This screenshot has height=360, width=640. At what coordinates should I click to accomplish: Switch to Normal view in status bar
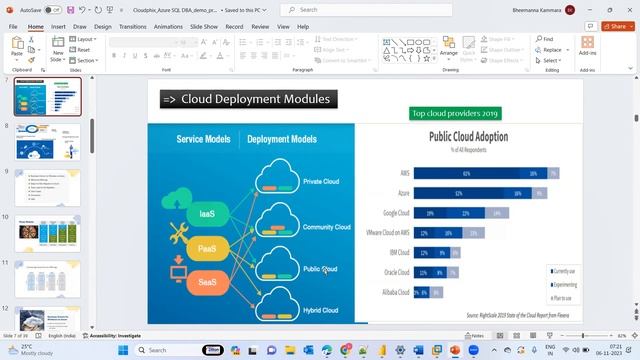click(x=500, y=336)
